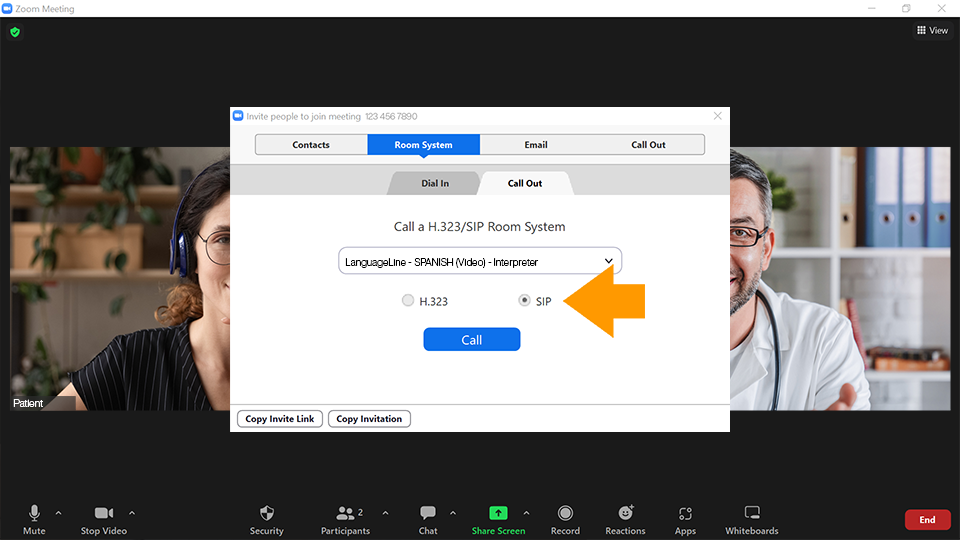Select the H.323 radio button
The height and width of the screenshot is (540, 960).
(408, 300)
